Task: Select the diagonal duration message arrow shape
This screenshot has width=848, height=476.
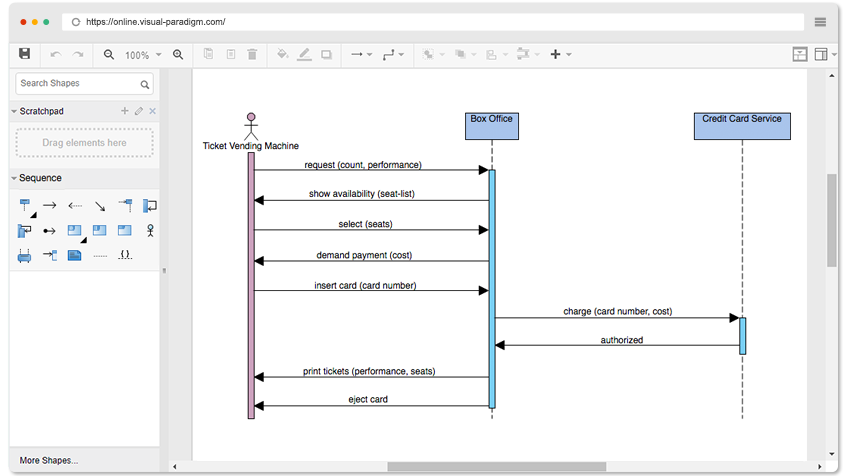Action: [100, 206]
